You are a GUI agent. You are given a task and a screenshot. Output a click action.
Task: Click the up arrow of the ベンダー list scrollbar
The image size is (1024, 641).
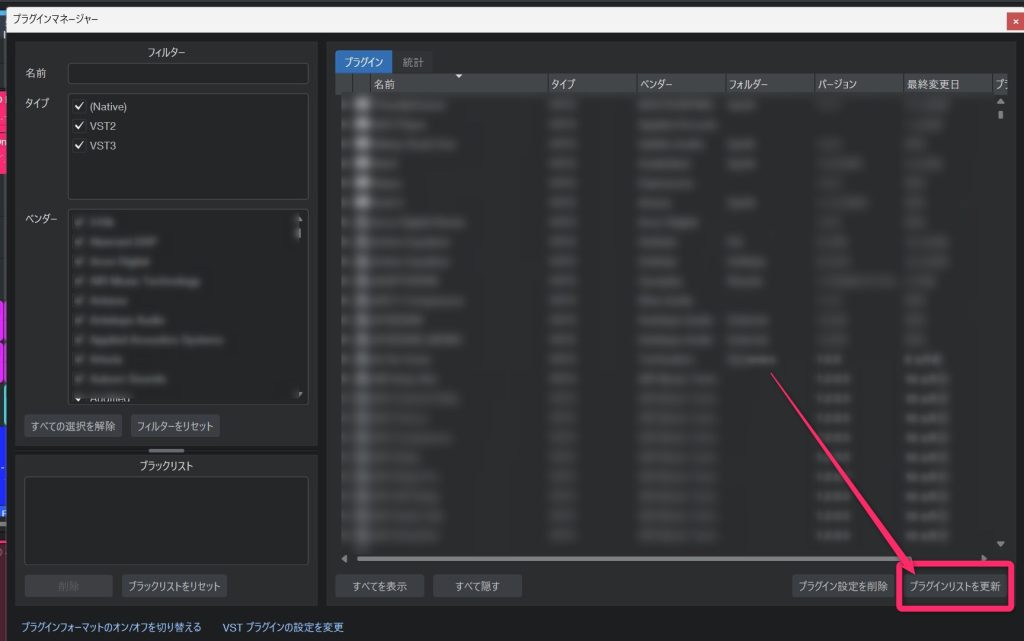[298, 219]
